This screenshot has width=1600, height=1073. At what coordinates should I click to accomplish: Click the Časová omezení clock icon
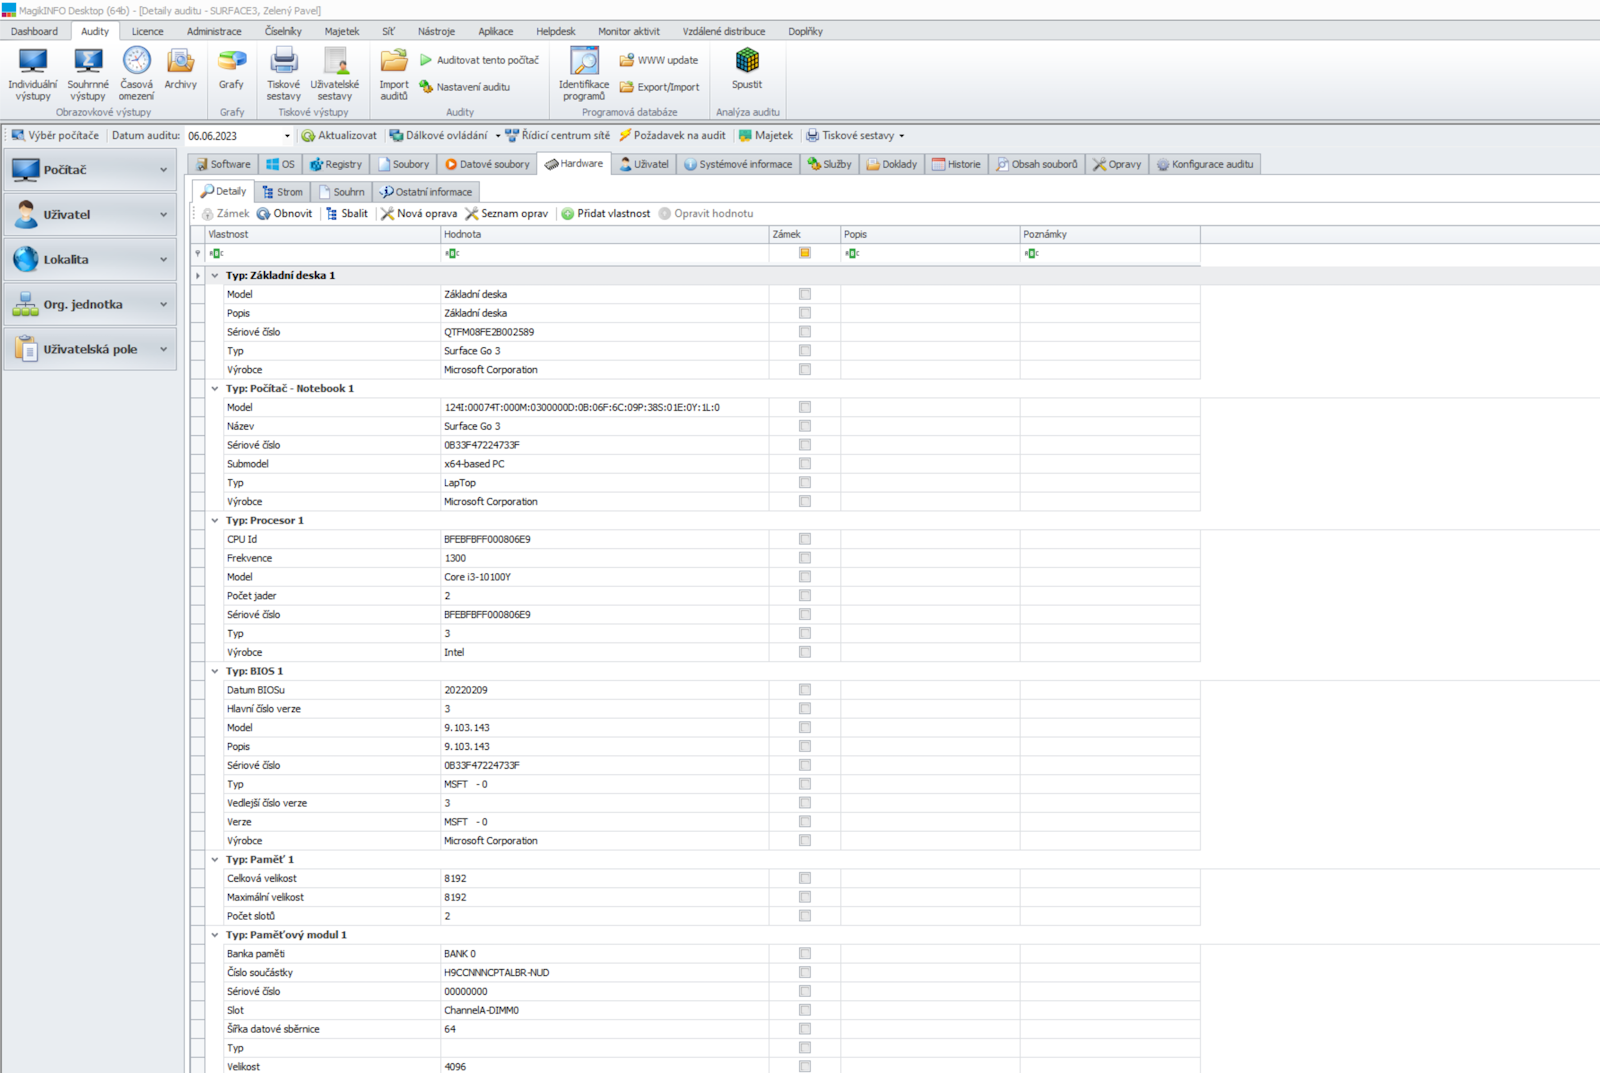[136, 63]
